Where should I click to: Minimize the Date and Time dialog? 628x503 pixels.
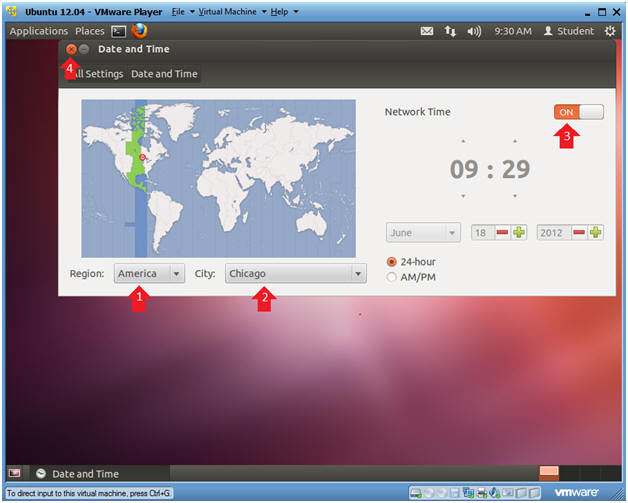tap(84, 49)
